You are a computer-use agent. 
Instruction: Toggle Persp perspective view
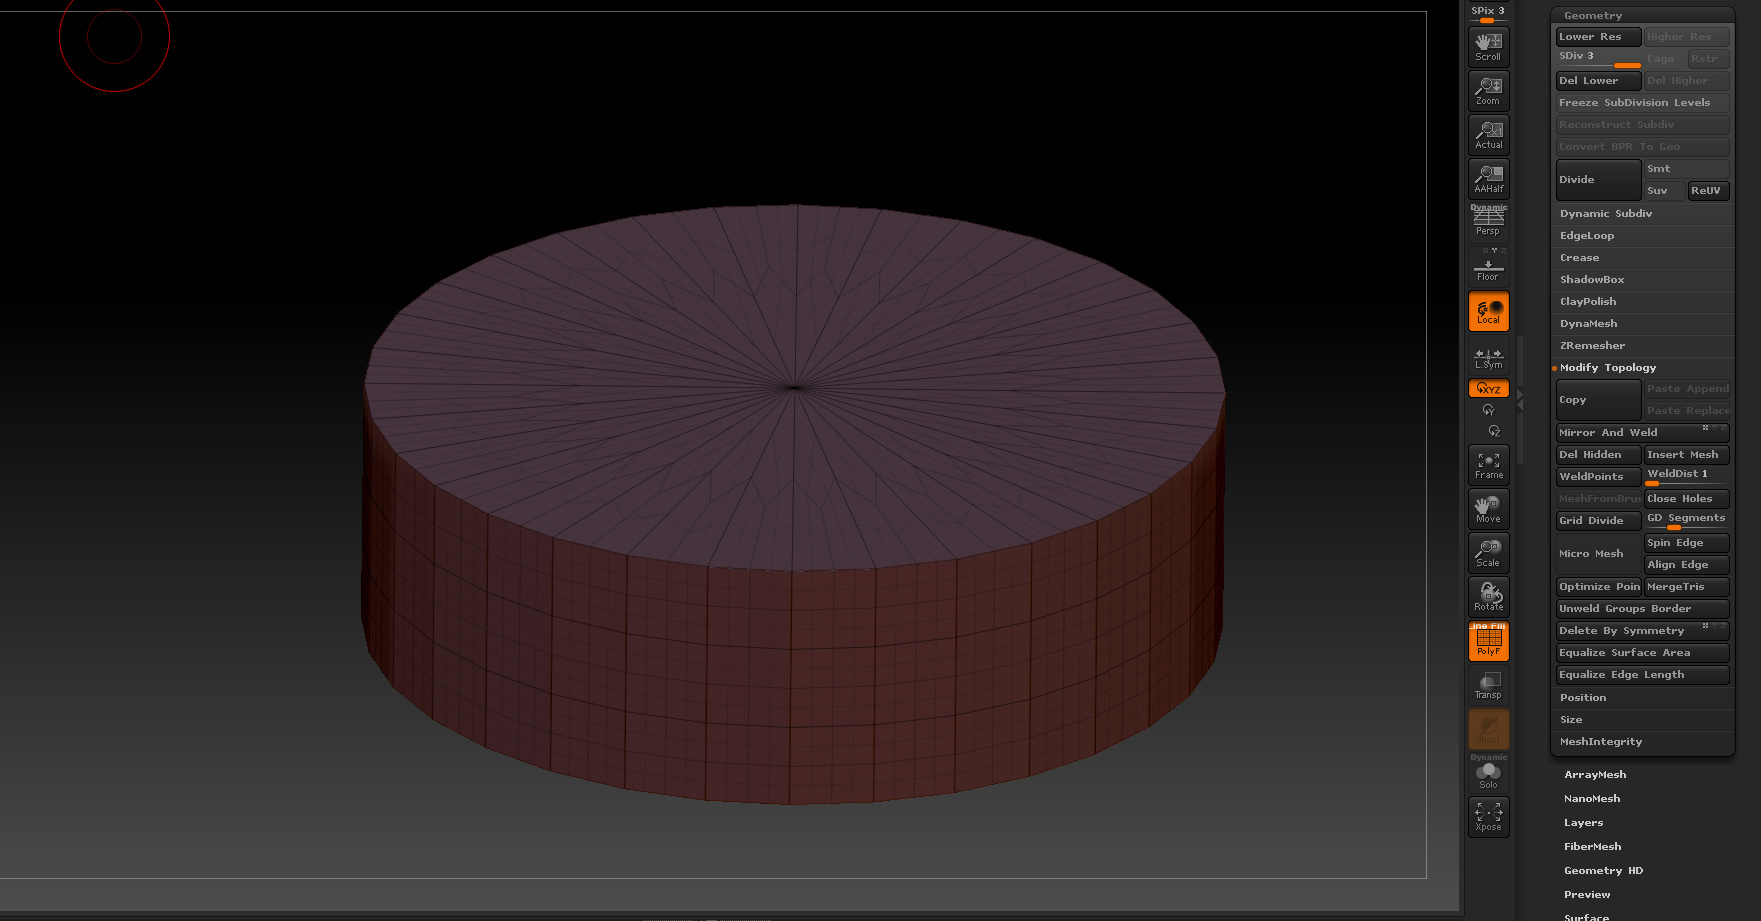[1488, 221]
